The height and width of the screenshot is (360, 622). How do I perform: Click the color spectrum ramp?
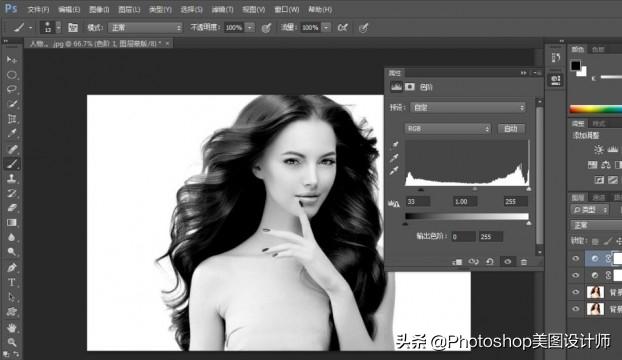click(x=595, y=109)
